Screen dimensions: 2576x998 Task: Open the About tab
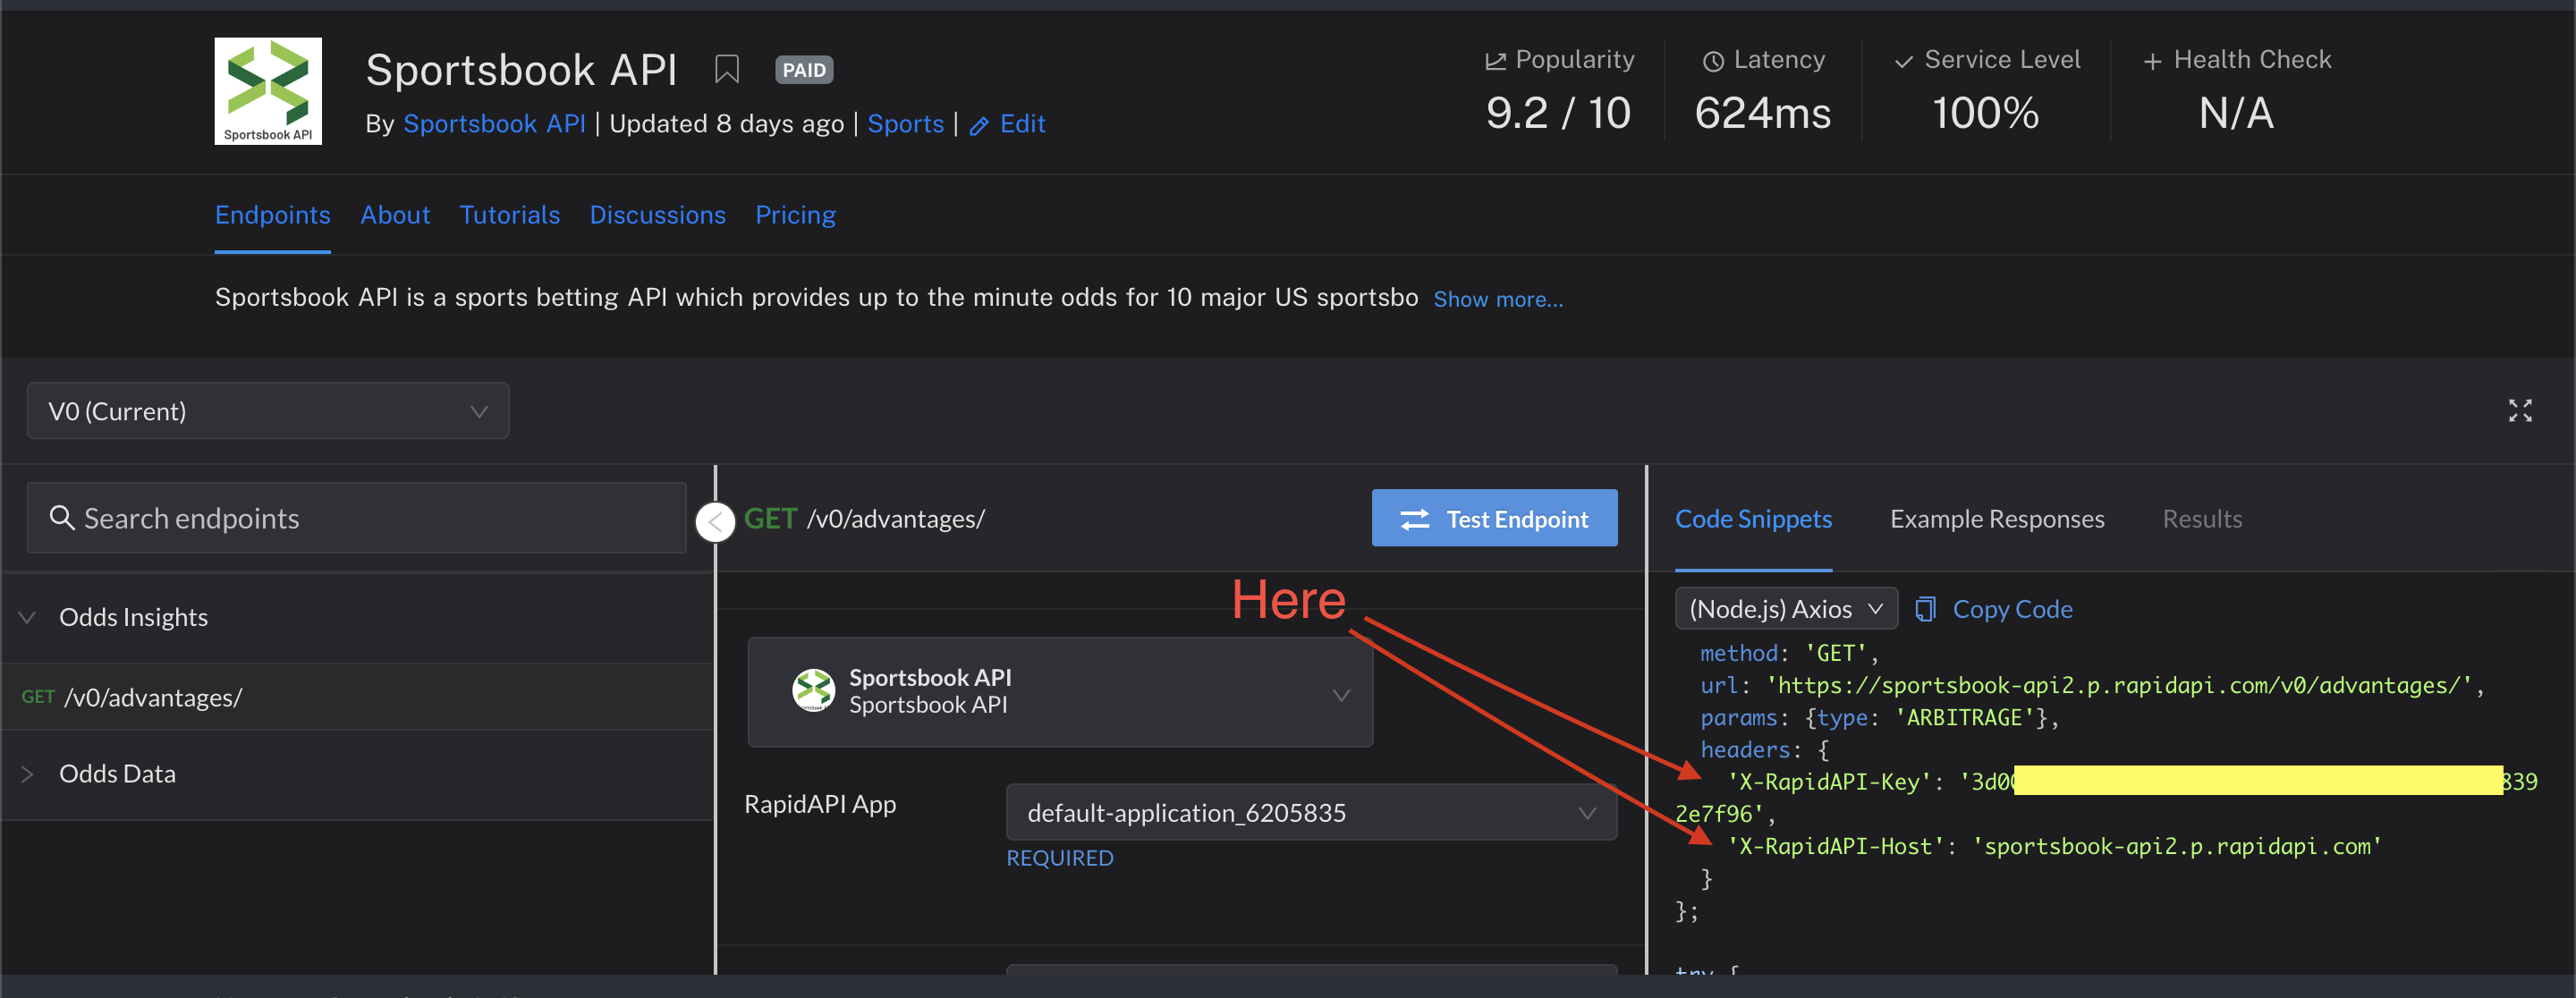tap(395, 215)
